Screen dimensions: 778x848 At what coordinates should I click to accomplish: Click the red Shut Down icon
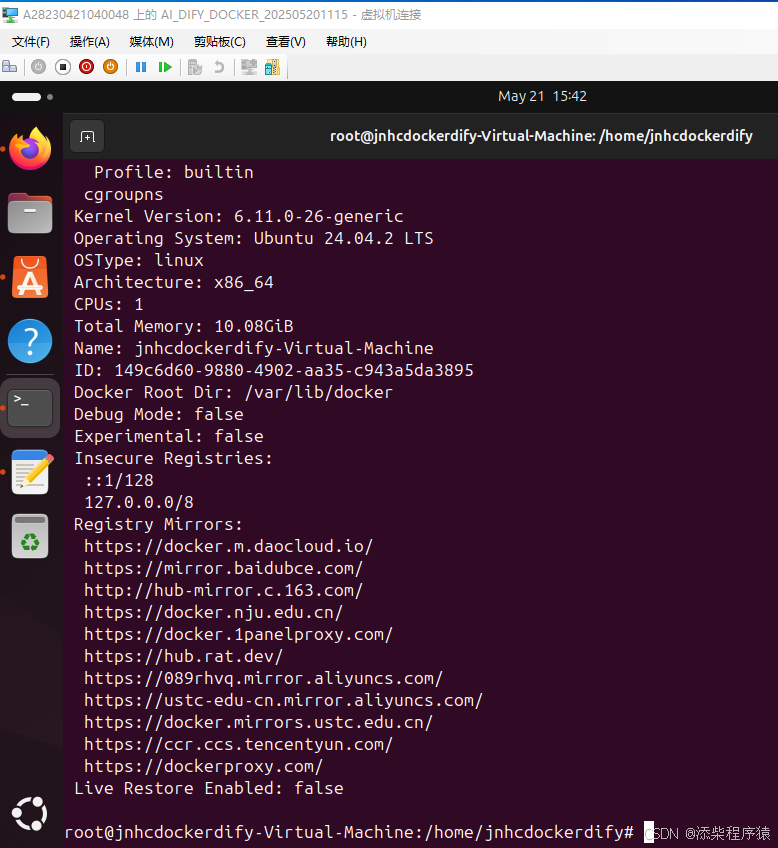coord(87,67)
